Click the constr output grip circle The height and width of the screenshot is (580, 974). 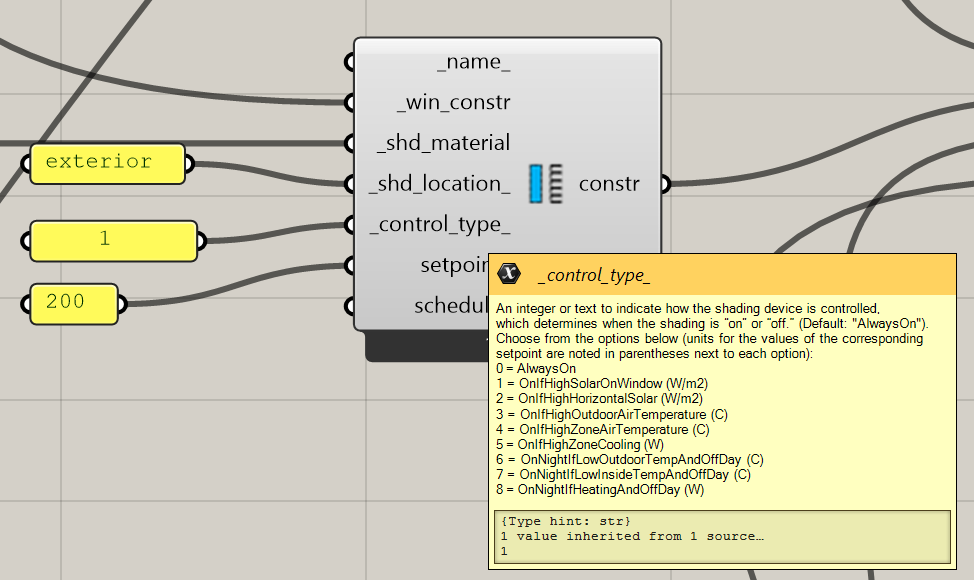tap(664, 184)
